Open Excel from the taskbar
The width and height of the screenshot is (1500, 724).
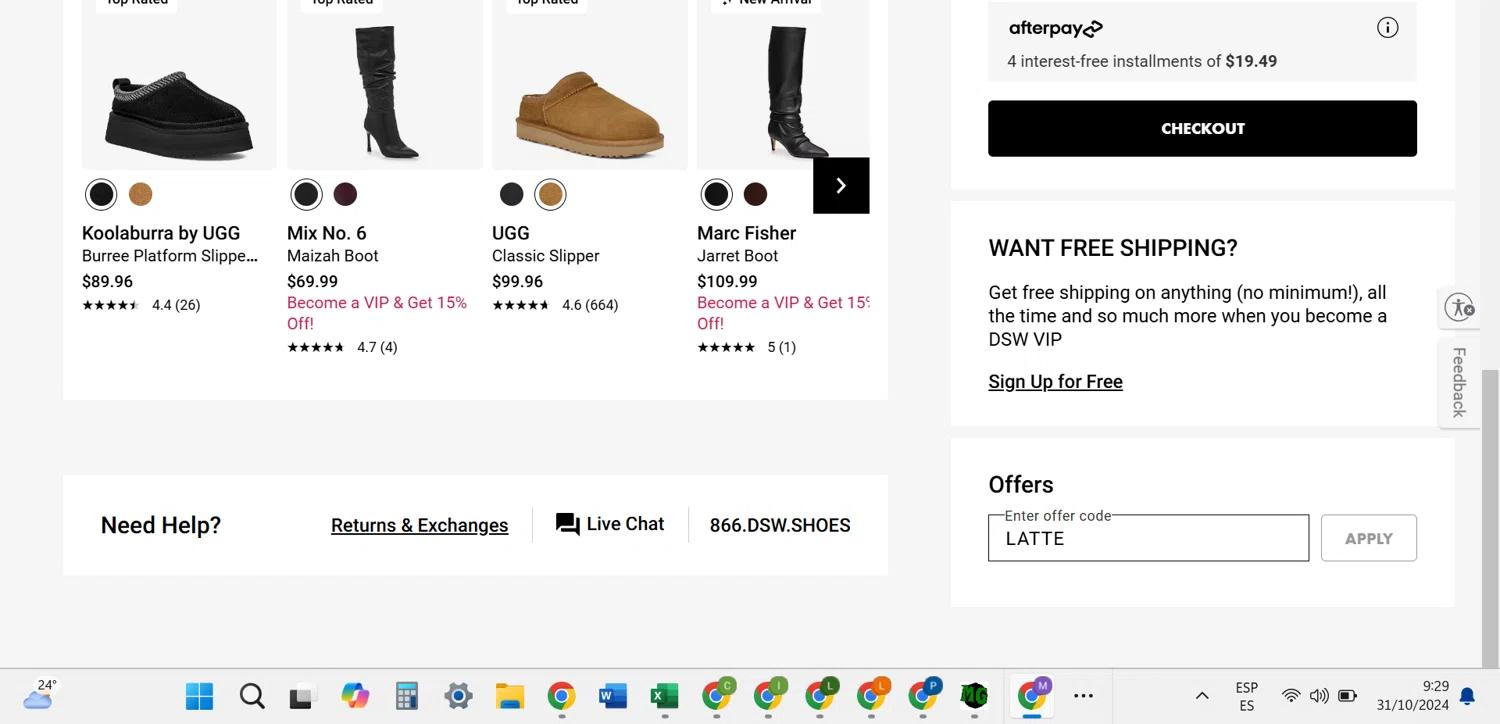664,696
